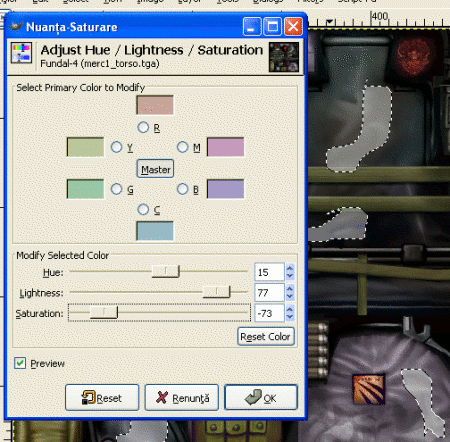Click the Saturation slider handle
Viewport: 450px width, 442px height.
(104, 312)
